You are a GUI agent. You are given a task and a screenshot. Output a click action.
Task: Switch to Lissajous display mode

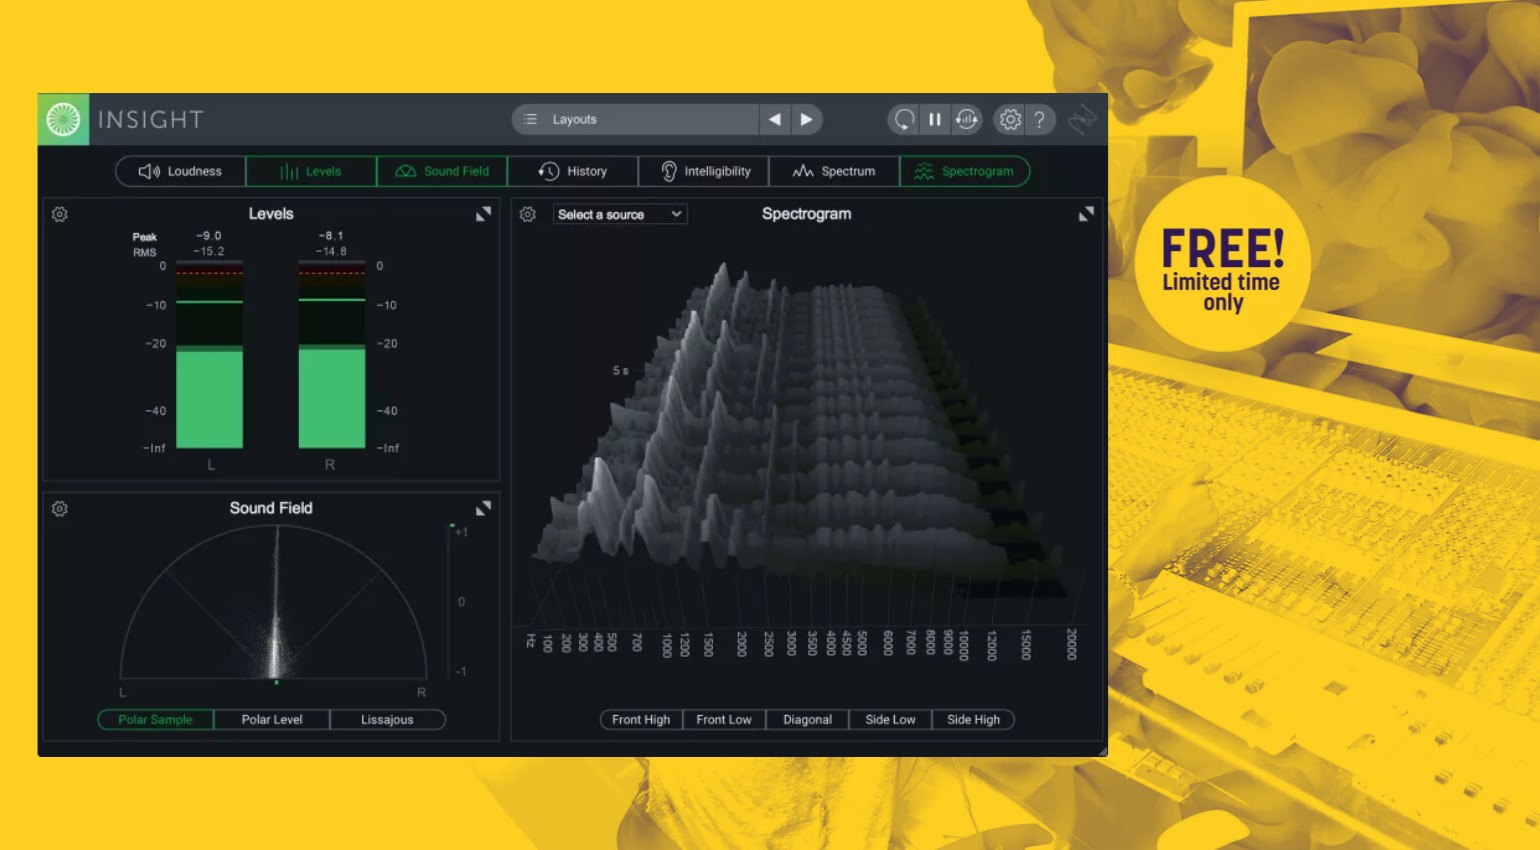[x=387, y=719]
